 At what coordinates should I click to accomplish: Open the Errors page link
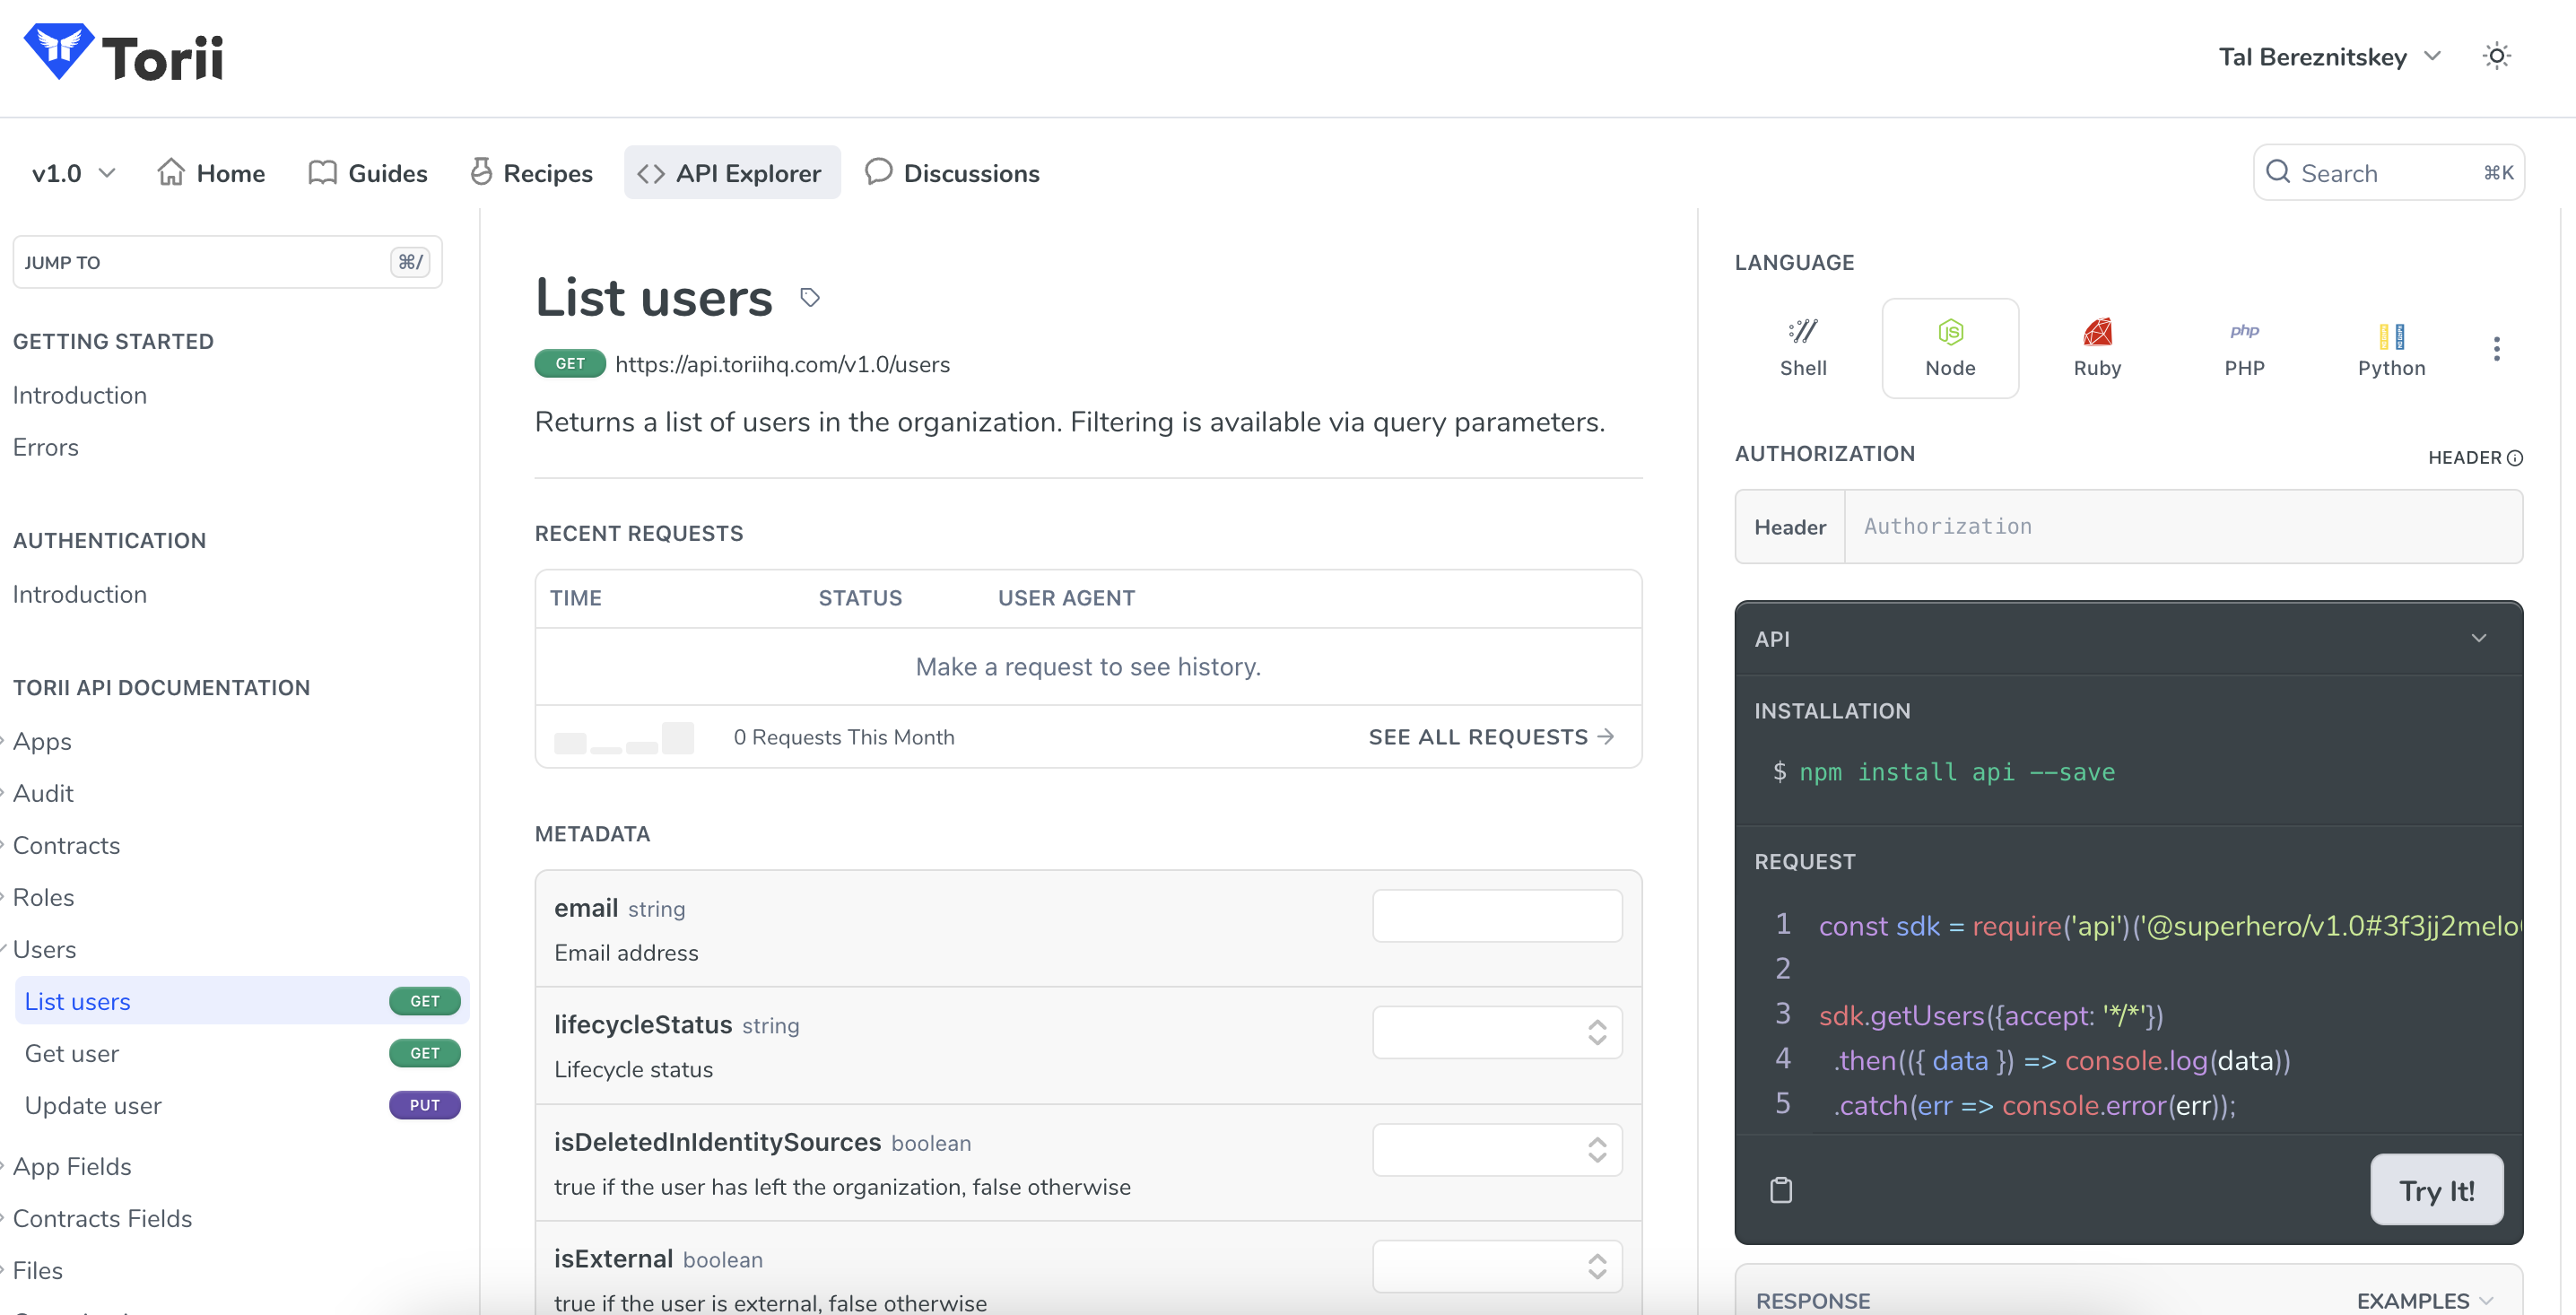[x=46, y=447]
